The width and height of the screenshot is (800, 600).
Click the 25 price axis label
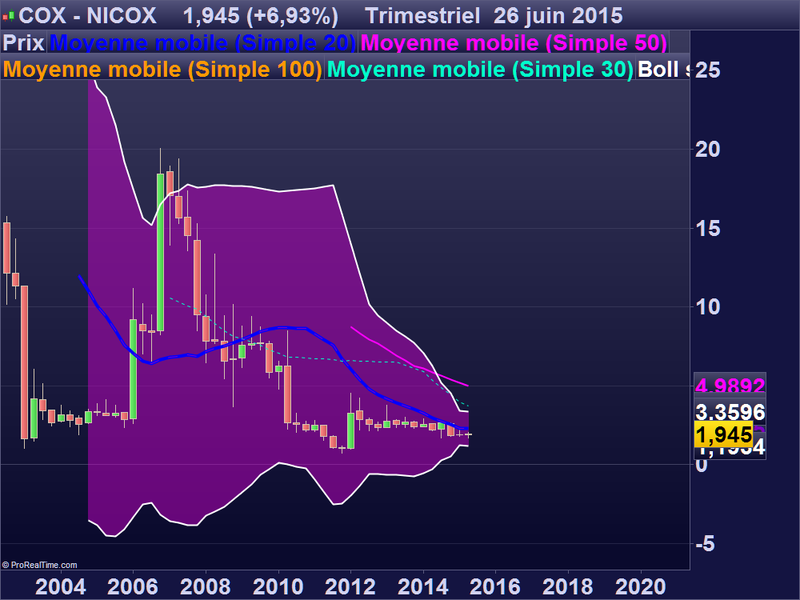point(708,70)
